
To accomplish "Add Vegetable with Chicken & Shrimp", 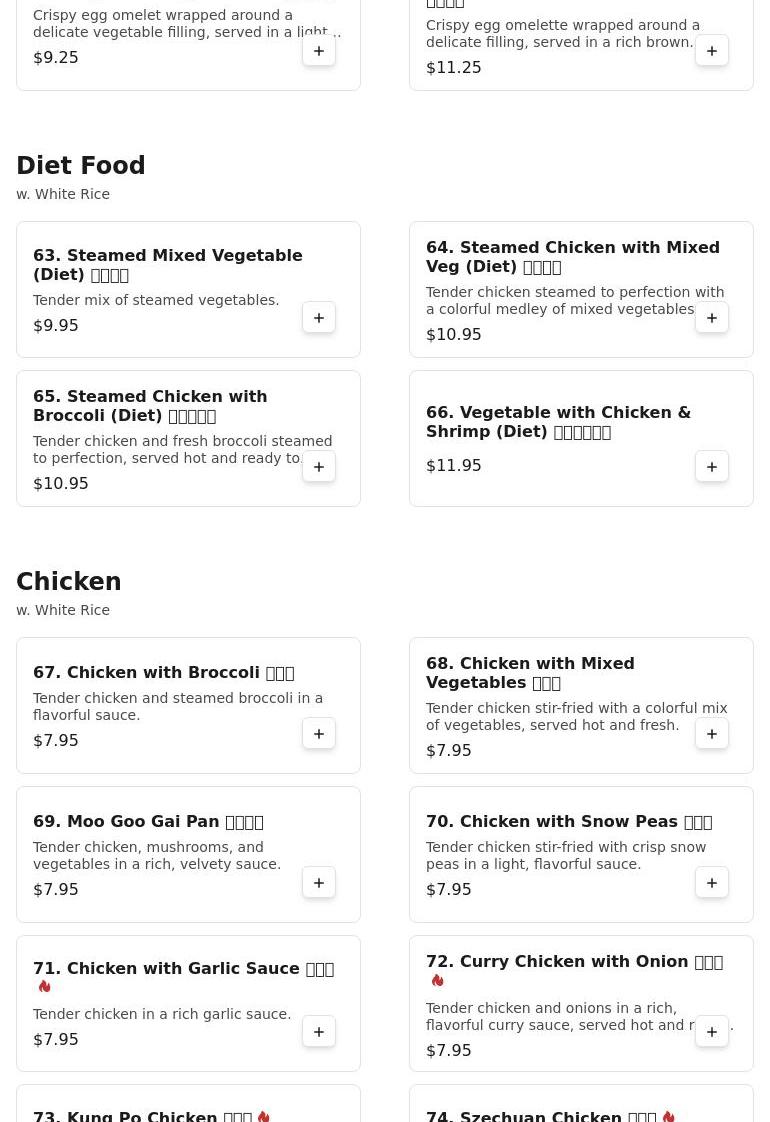I will (712, 467).
